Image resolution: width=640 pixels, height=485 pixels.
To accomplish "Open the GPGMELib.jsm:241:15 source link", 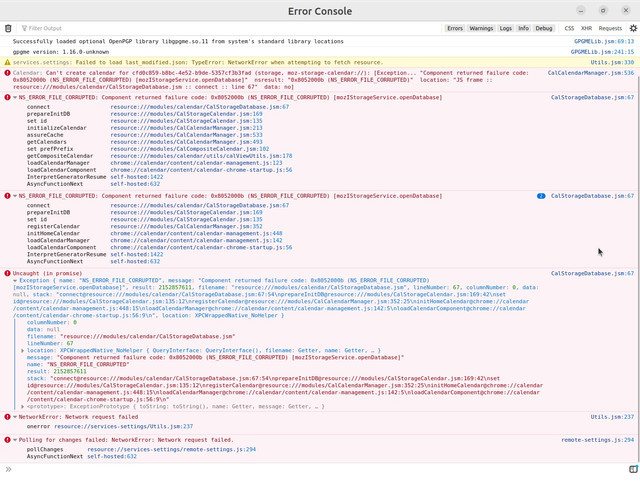I will (602, 52).
